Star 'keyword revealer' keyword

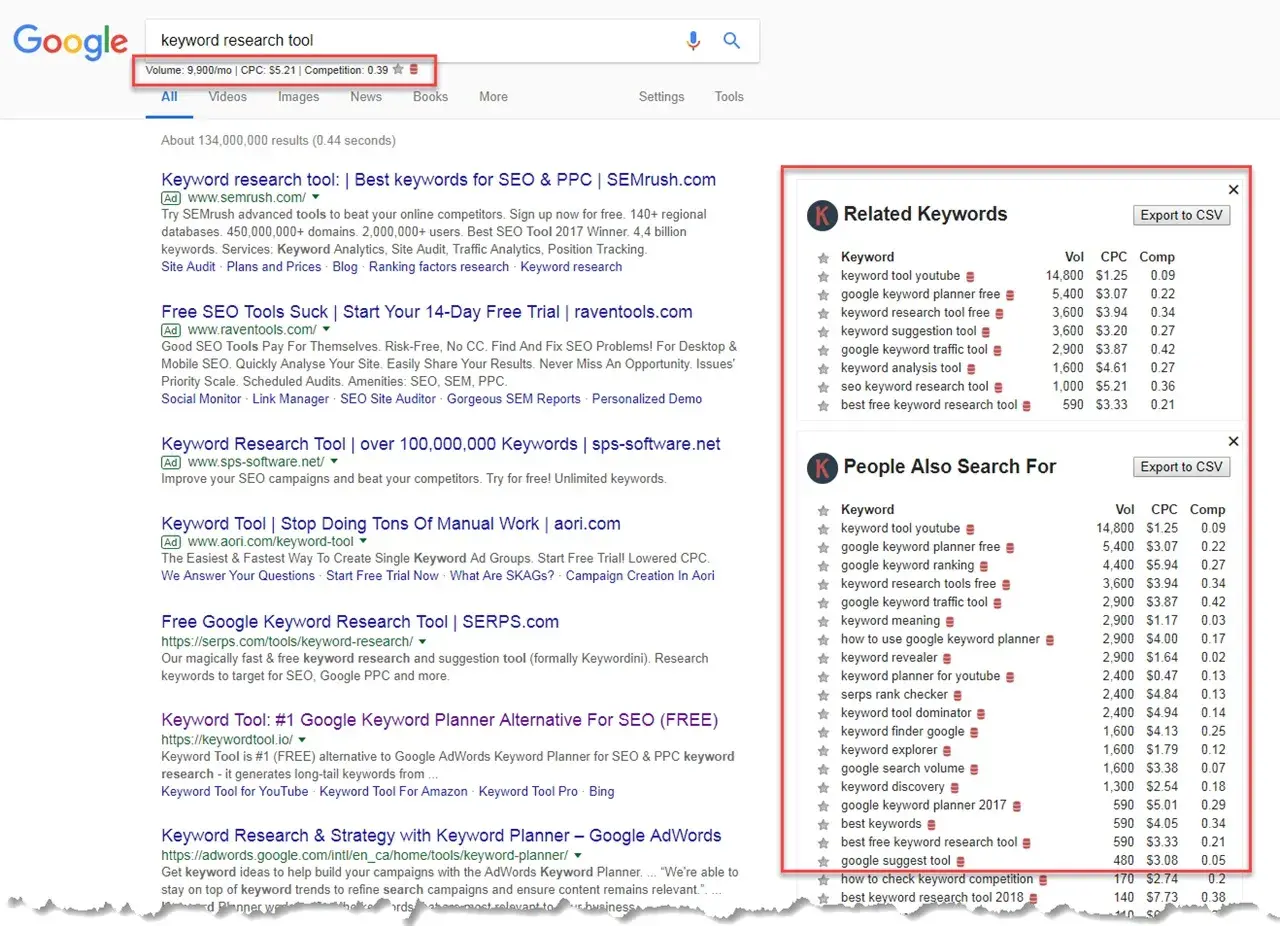(x=823, y=658)
